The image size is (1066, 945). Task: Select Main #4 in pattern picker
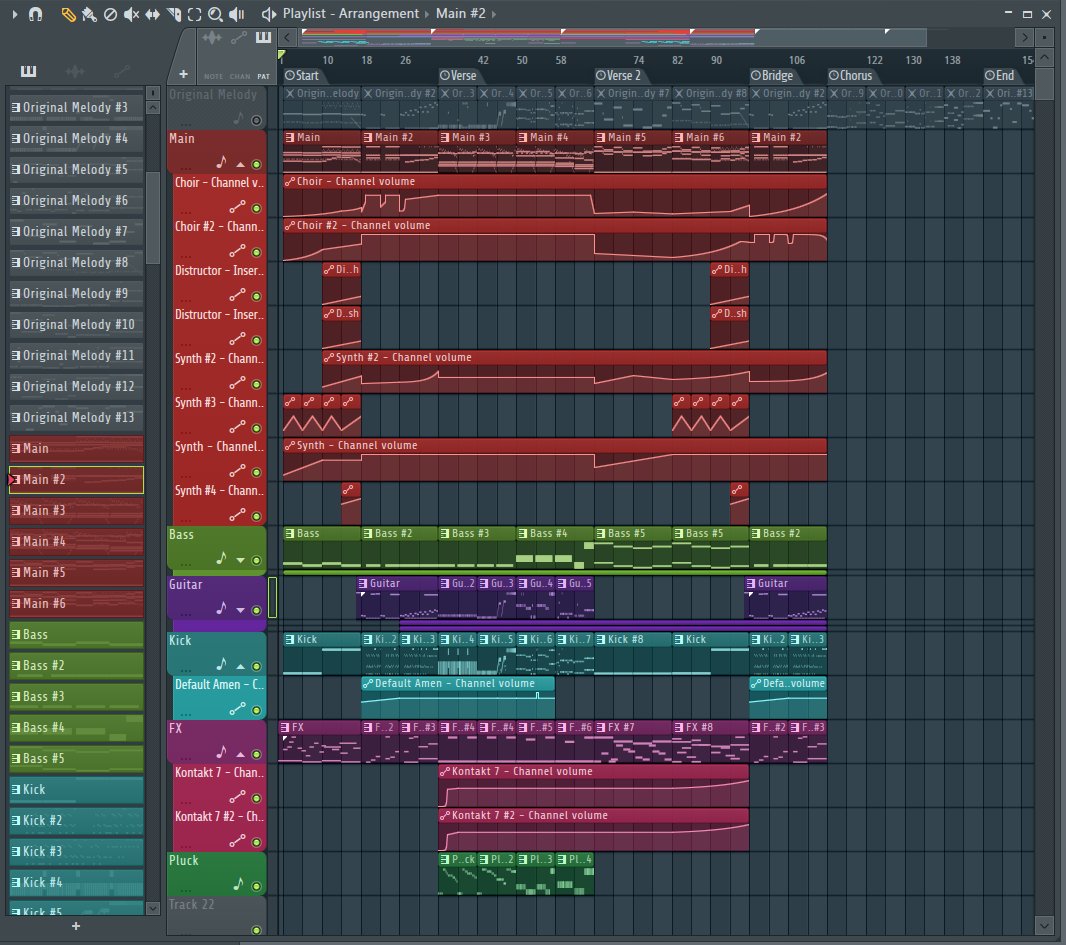pyautogui.click(x=76, y=541)
